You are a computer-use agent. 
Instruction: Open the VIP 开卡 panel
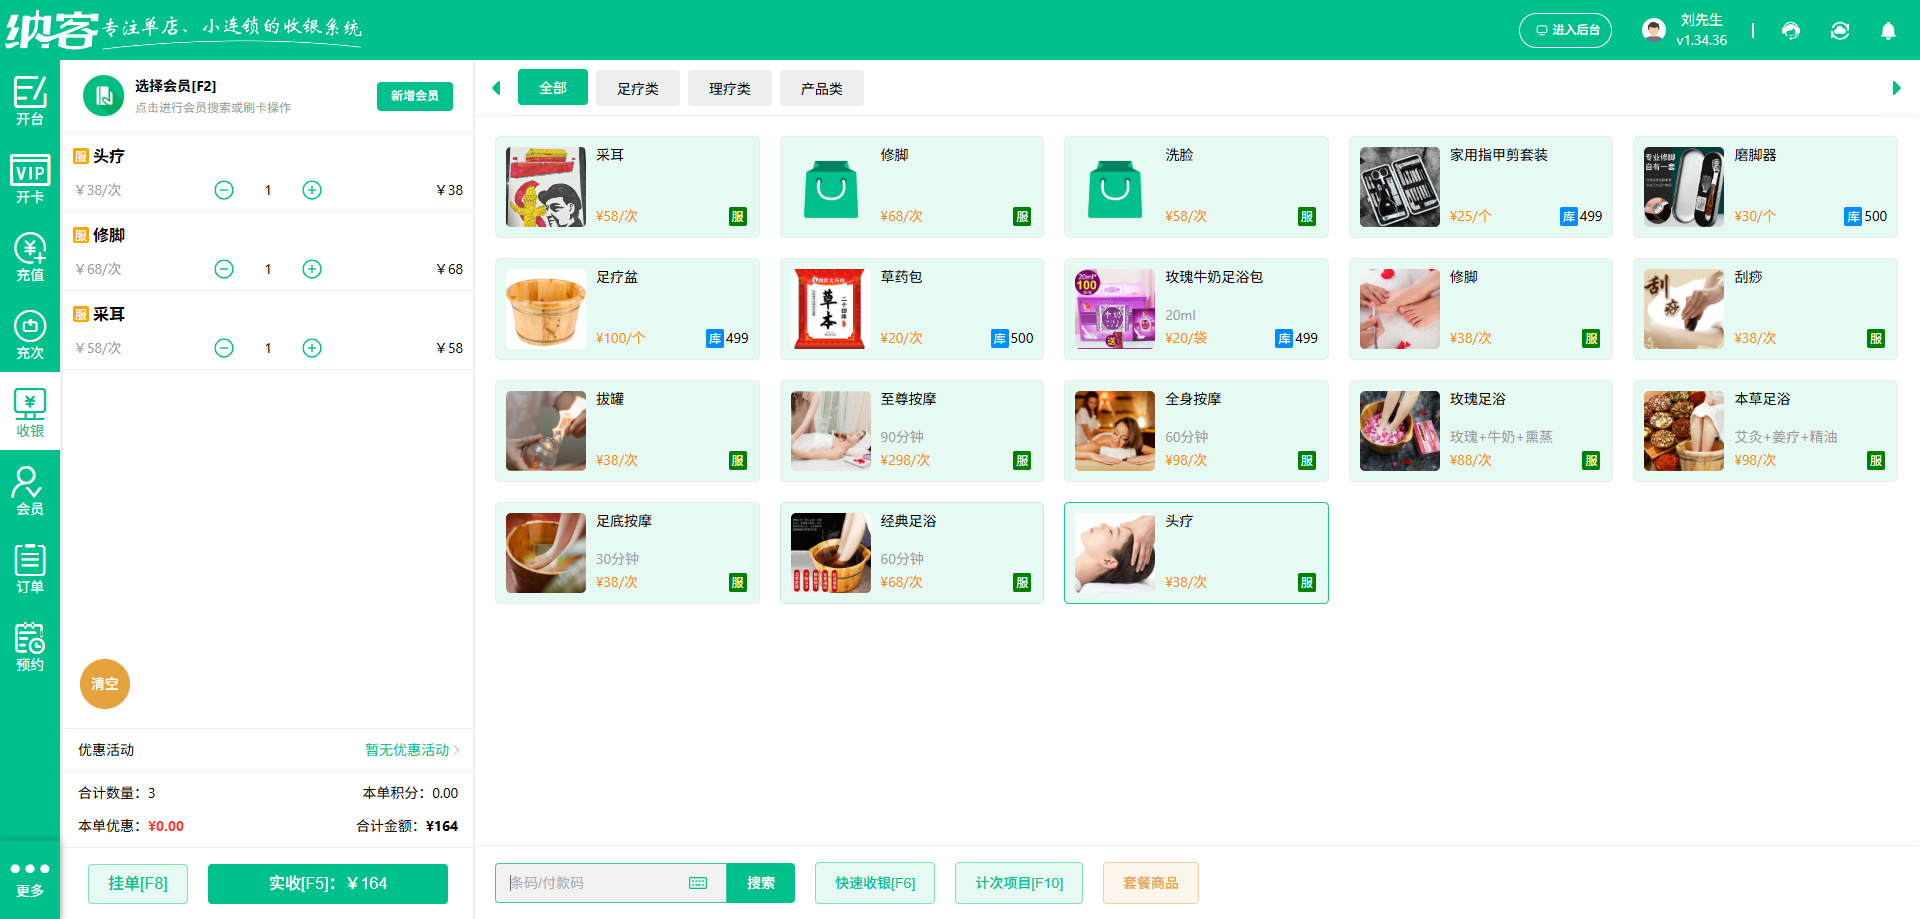pyautogui.click(x=30, y=176)
